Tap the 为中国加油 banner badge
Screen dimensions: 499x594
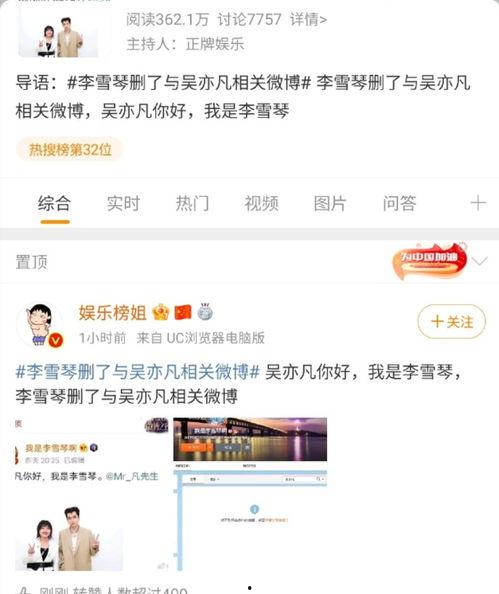click(430, 261)
